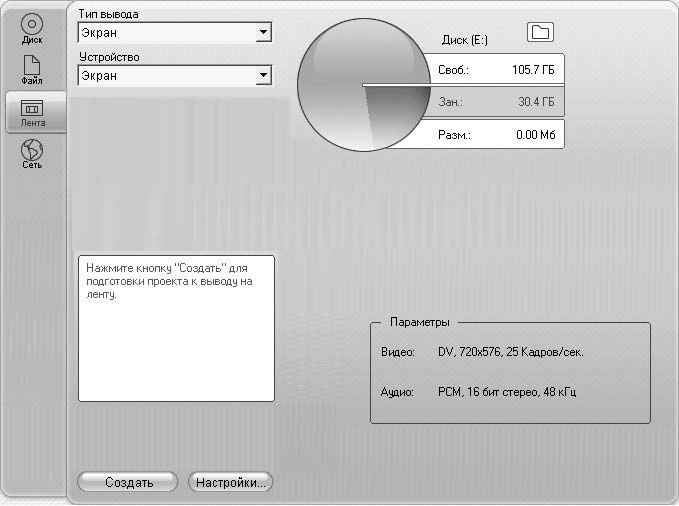Click the Устройство combo box showing Экран
The height and width of the screenshot is (506, 679).
click(166, 75)
